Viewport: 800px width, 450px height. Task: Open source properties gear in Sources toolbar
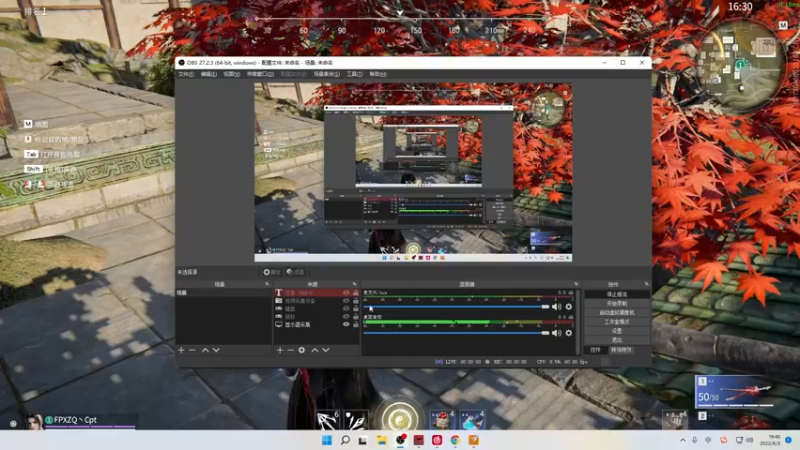pyautogui.click(x=302, y=350)
